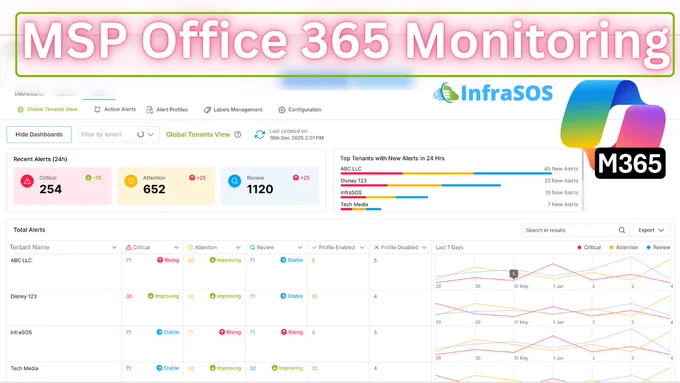Click the Hide Dashboards button
The image size is (680, 383).
(x=39, y=134)
